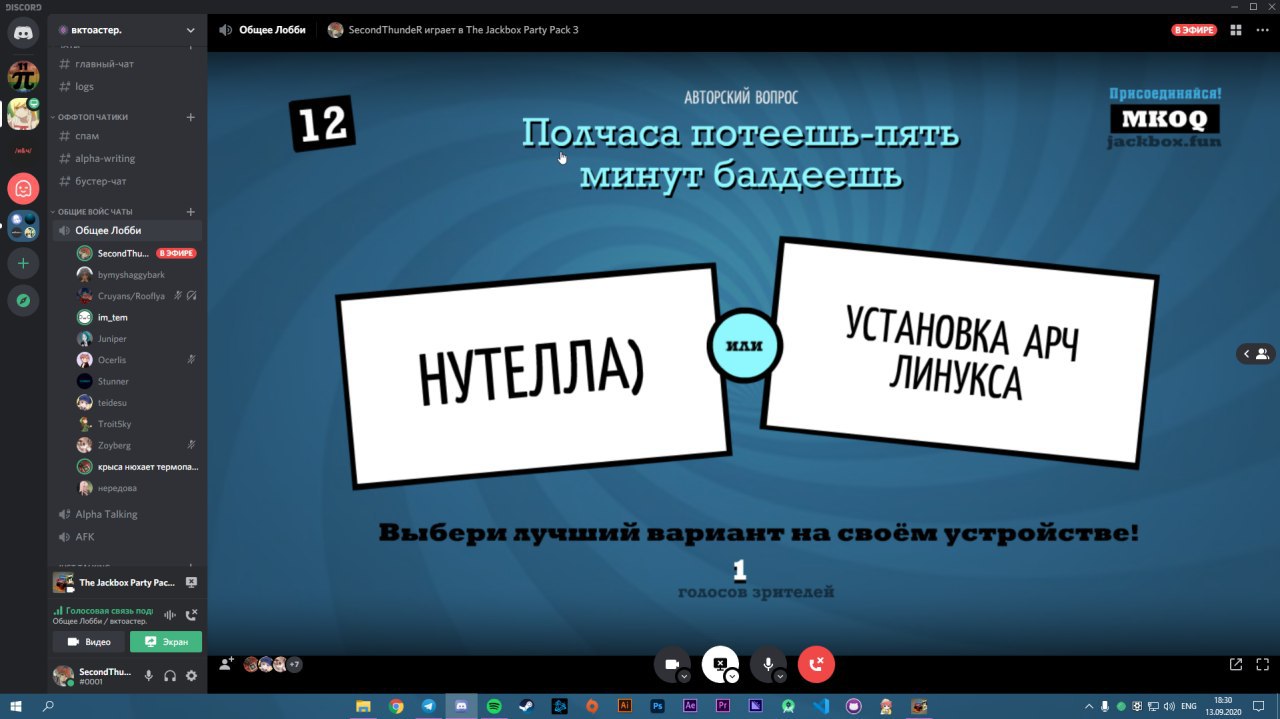Toggle headphones deafen in user panel

[x=170, y=676]
